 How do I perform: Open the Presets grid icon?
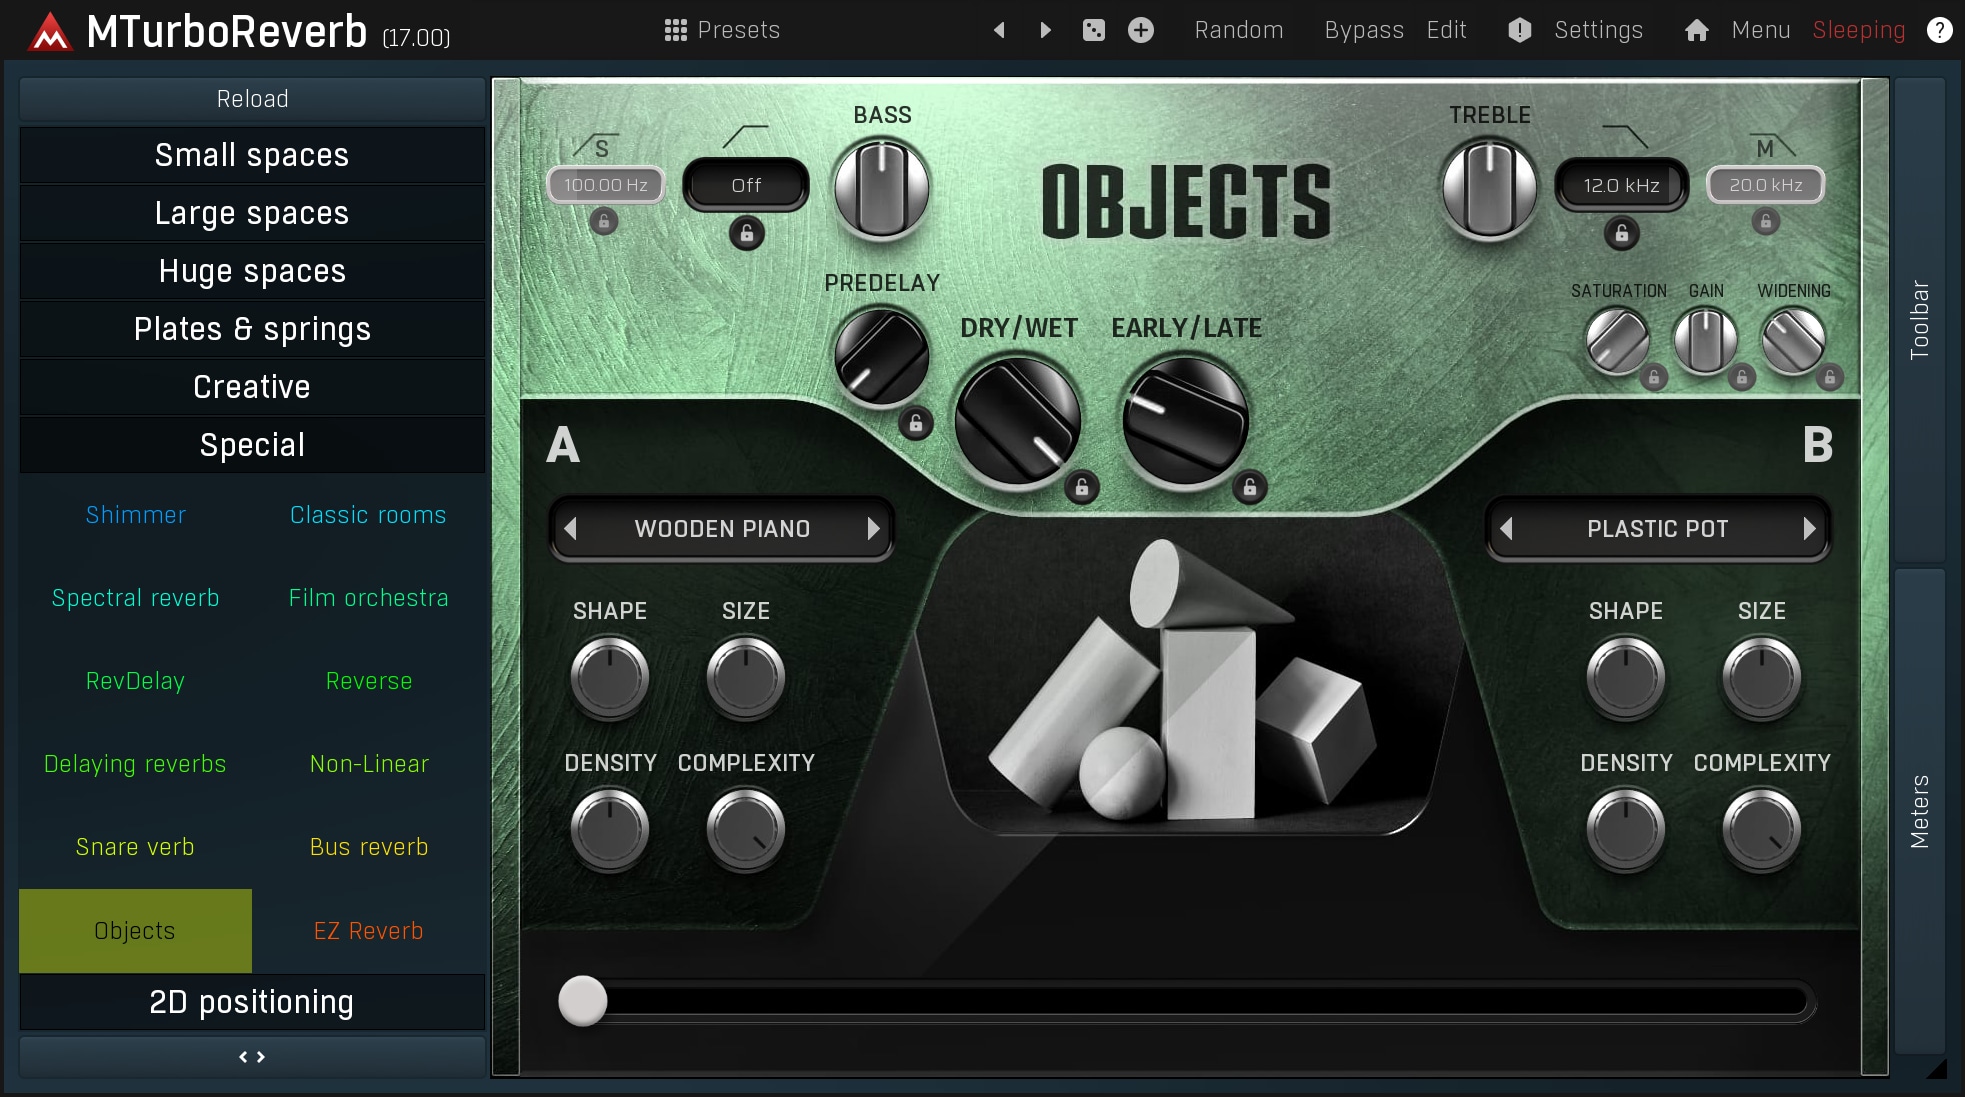pyautogui.click(x=675, y=30)
